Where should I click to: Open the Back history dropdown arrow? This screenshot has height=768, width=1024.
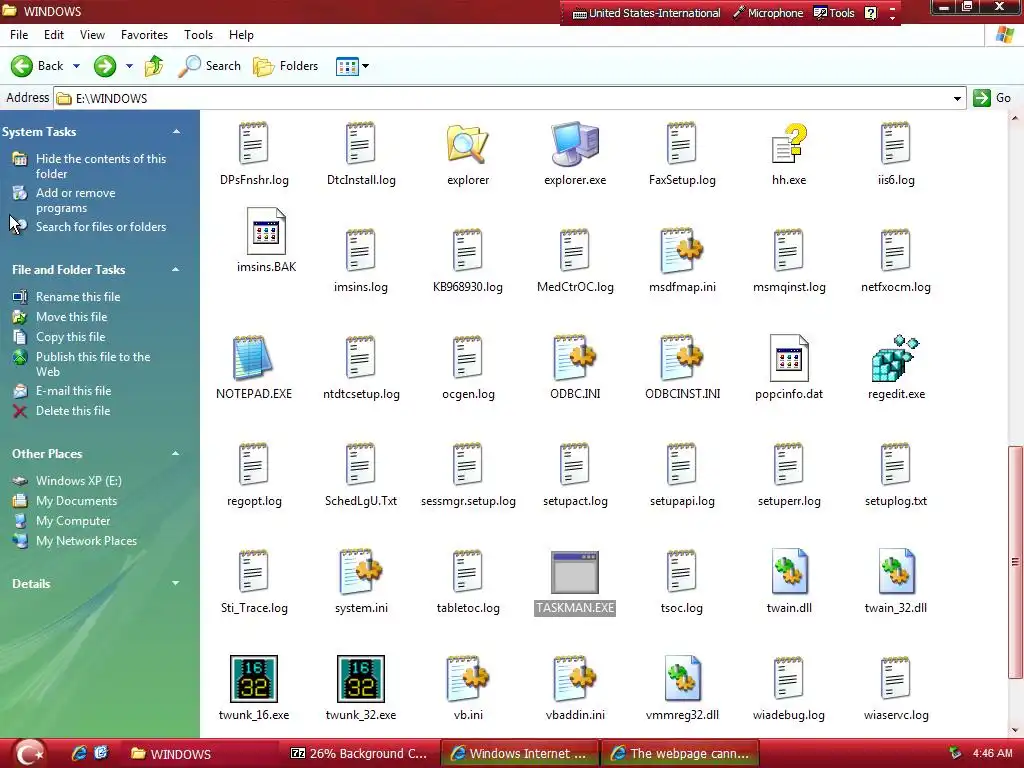[x=76, y=66]
